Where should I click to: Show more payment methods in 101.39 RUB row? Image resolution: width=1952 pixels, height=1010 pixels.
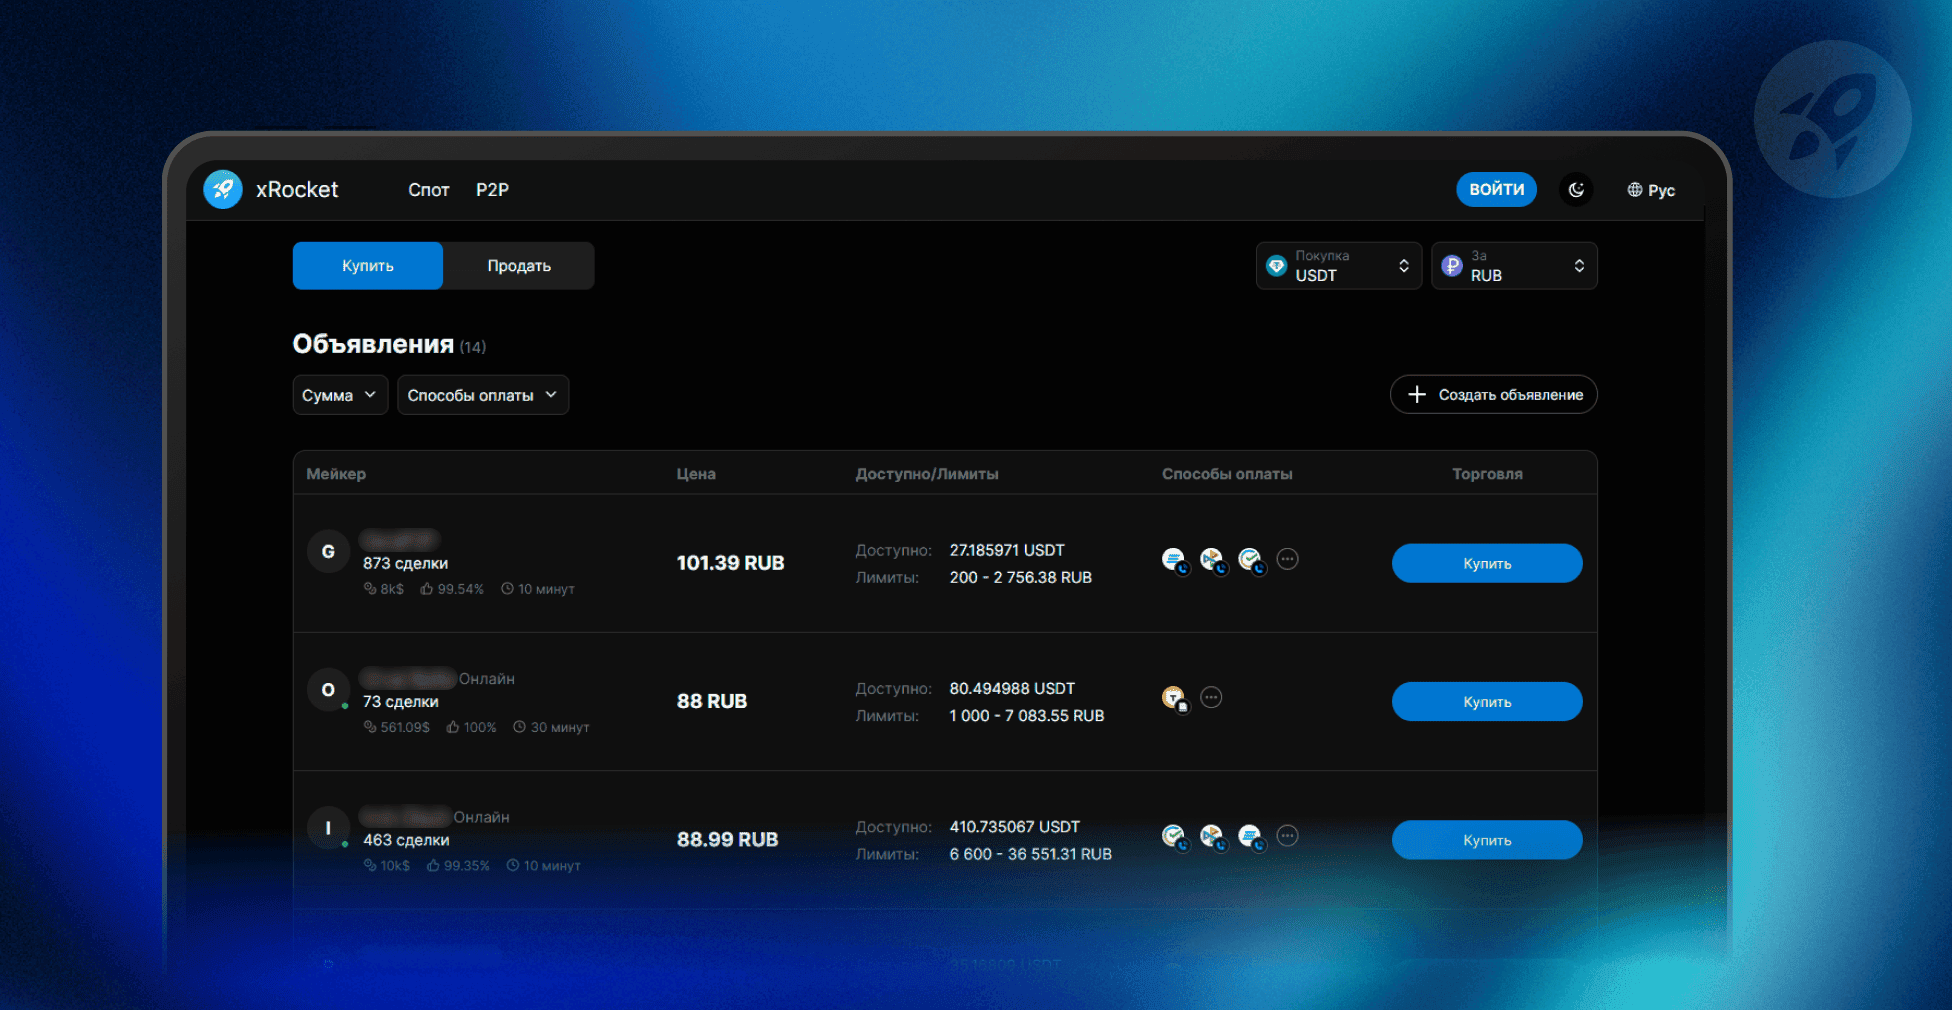click(1288, 559)
